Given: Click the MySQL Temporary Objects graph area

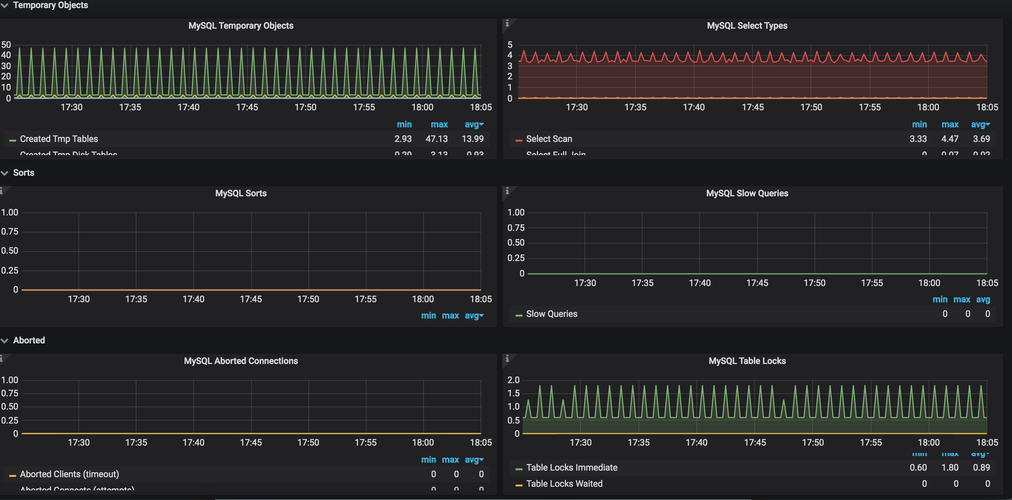Looking at the screenshot, I should click(248, 71).
